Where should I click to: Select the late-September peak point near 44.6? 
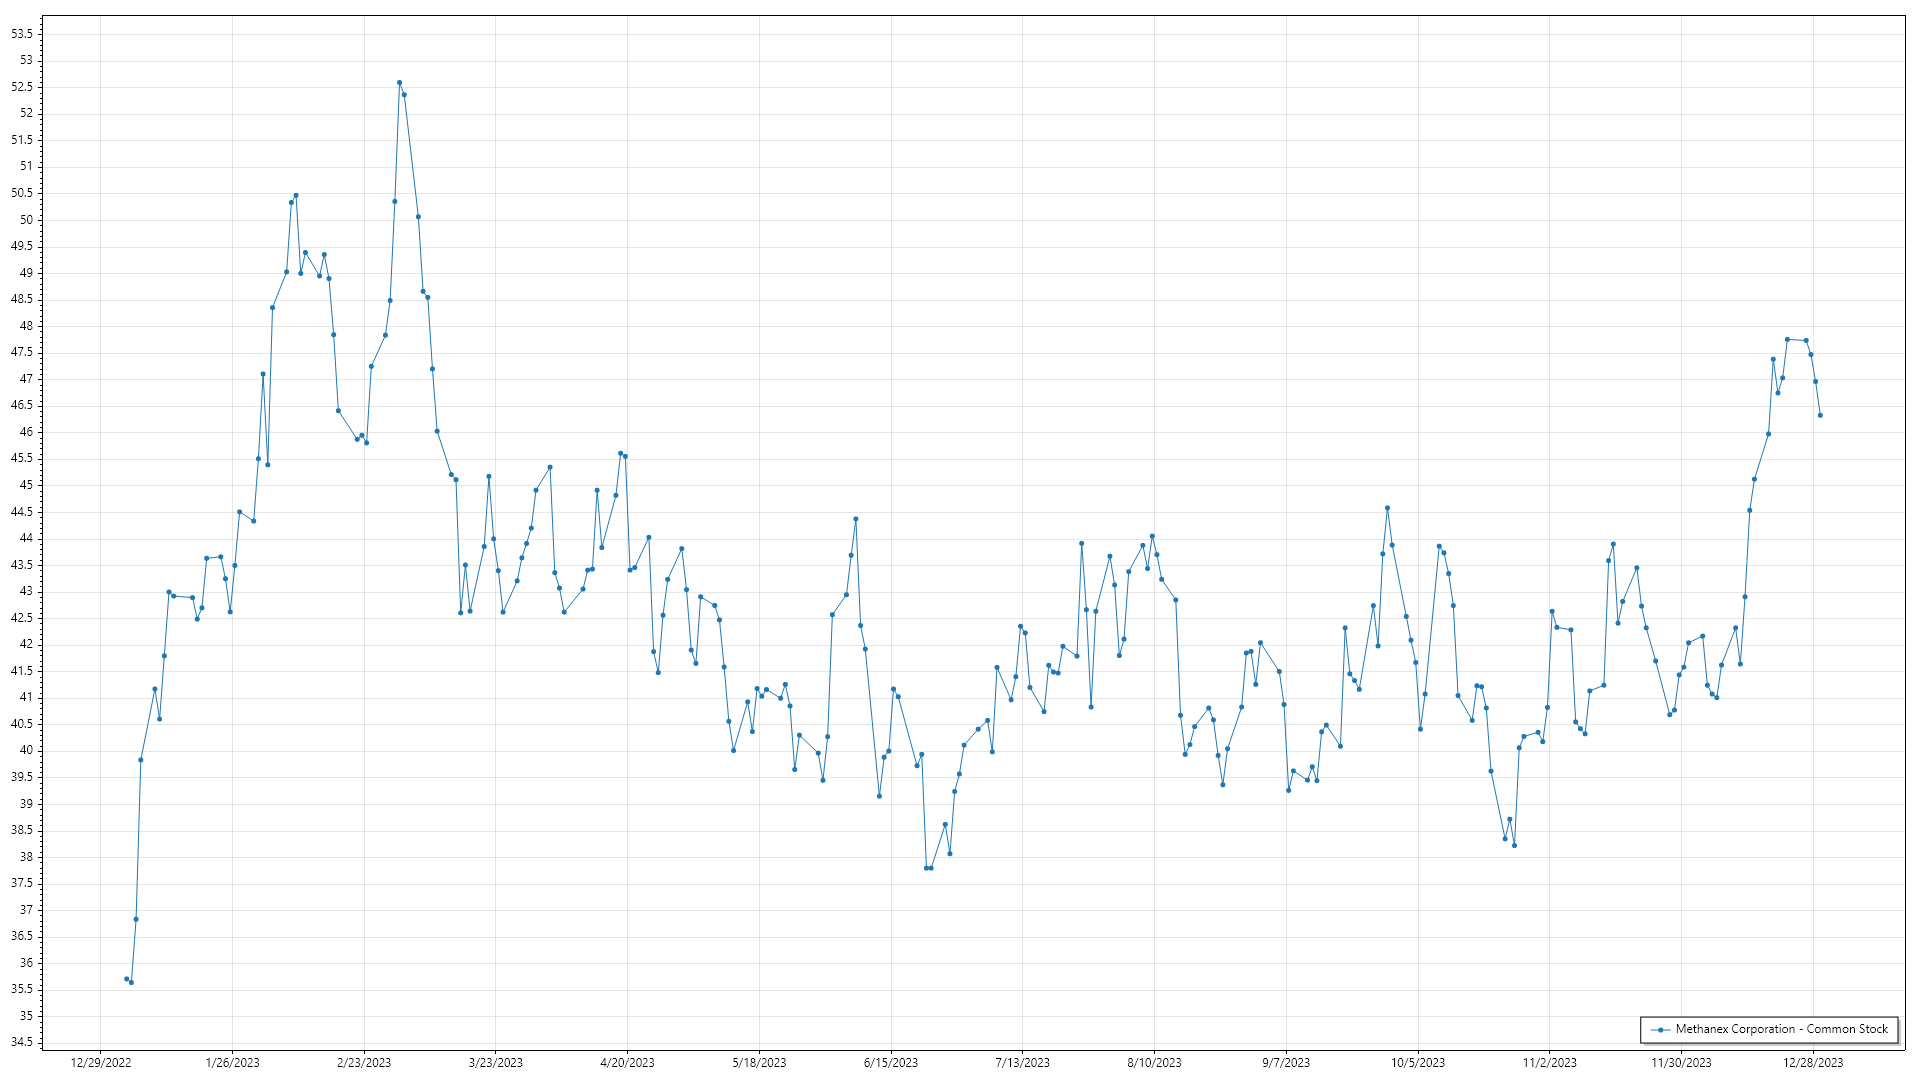click(x=1387, y=508)
